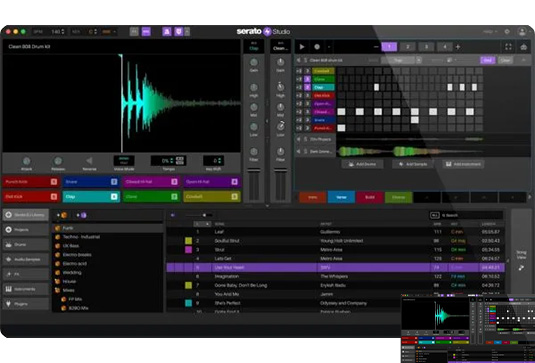Open the Plugins library section
535x363 pixels.
pyautogui.click(x=26, y=304)
